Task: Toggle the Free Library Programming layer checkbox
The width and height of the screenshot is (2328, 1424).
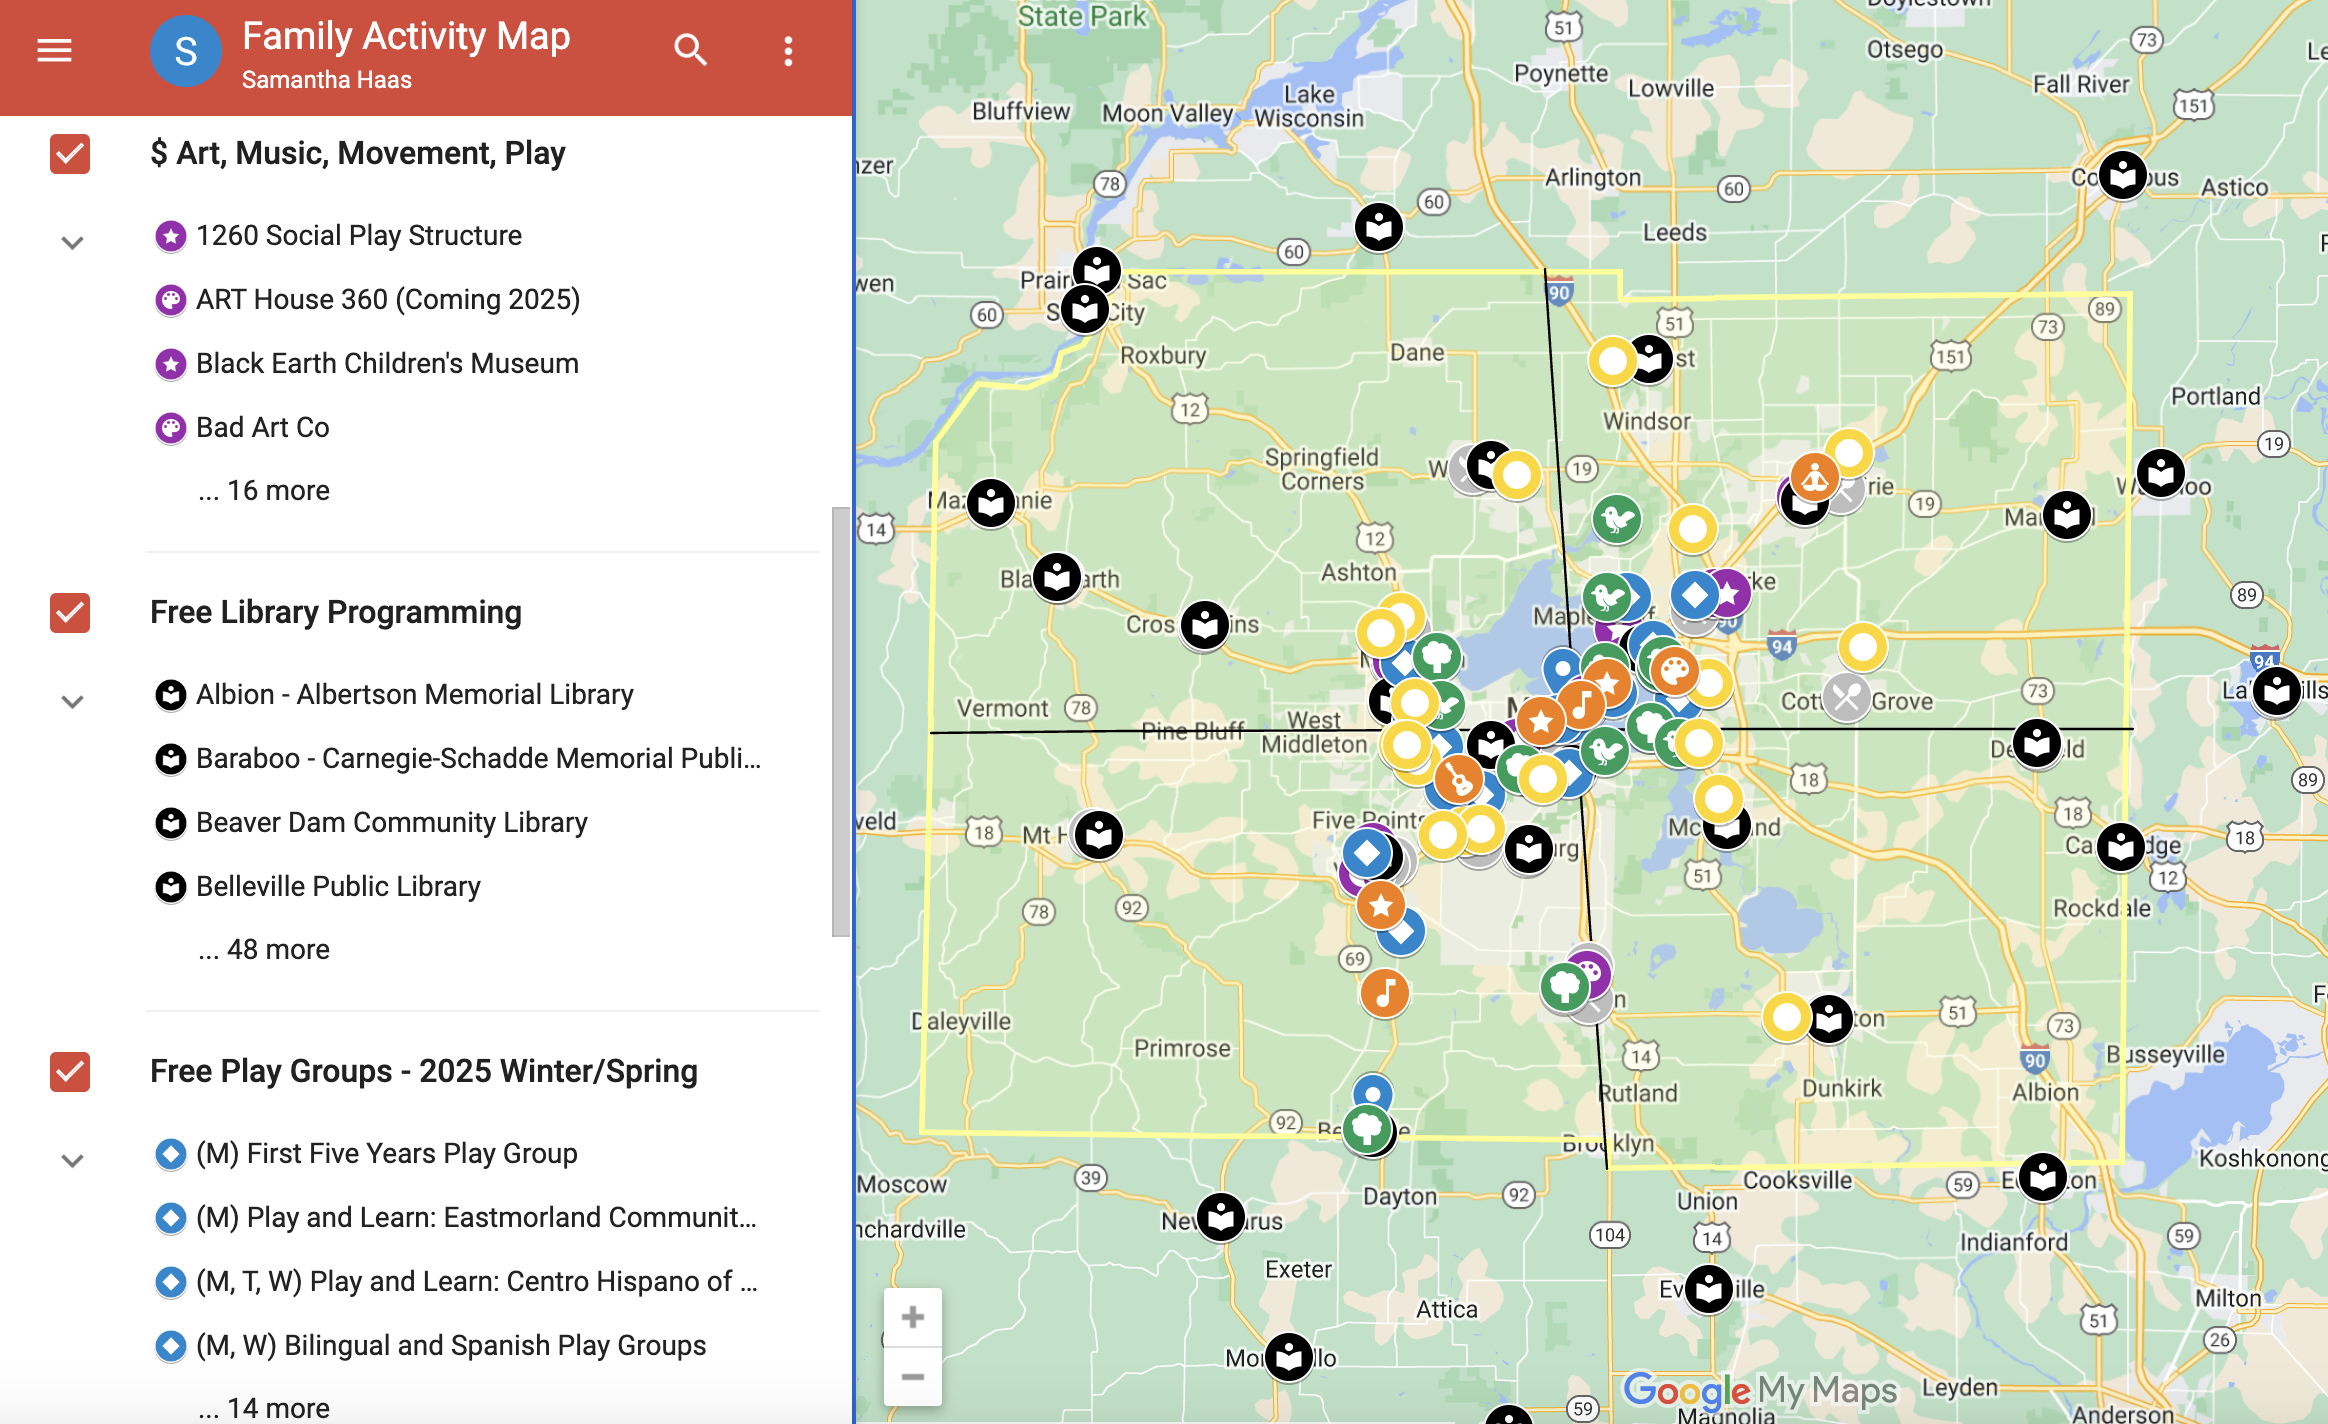Action: 70,613
